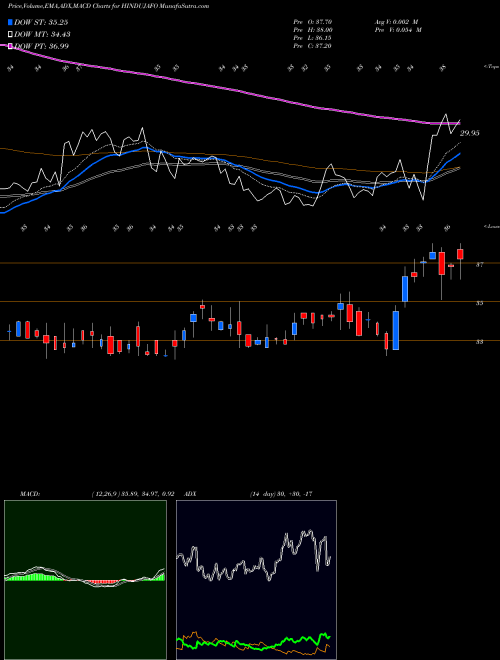Click the ADX (14 day) 30, +30, -17 values

[281, 494]
